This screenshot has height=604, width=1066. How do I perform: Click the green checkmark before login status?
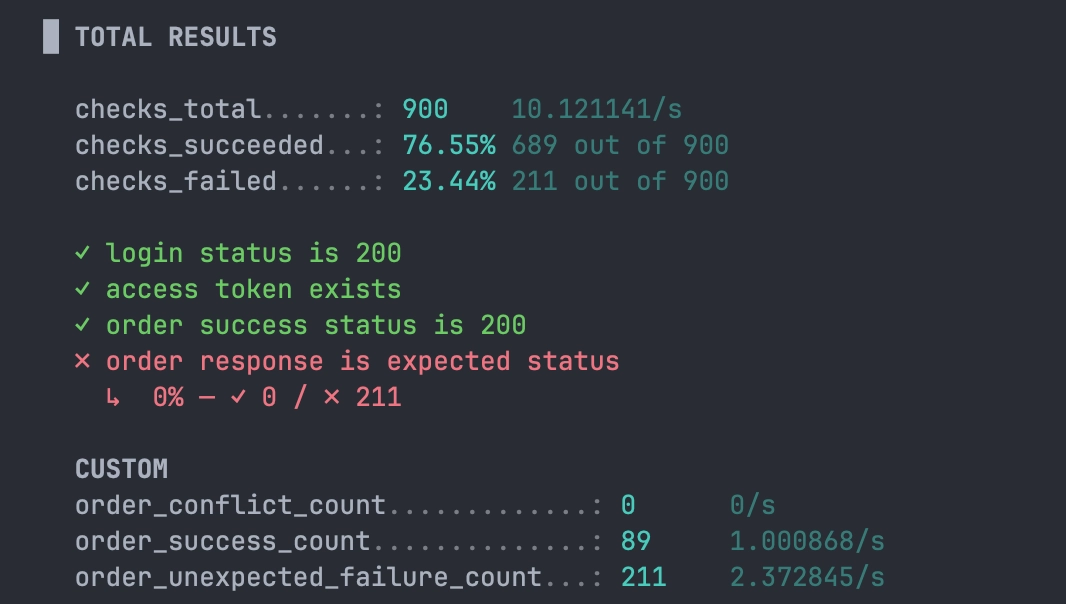(82, 253)
